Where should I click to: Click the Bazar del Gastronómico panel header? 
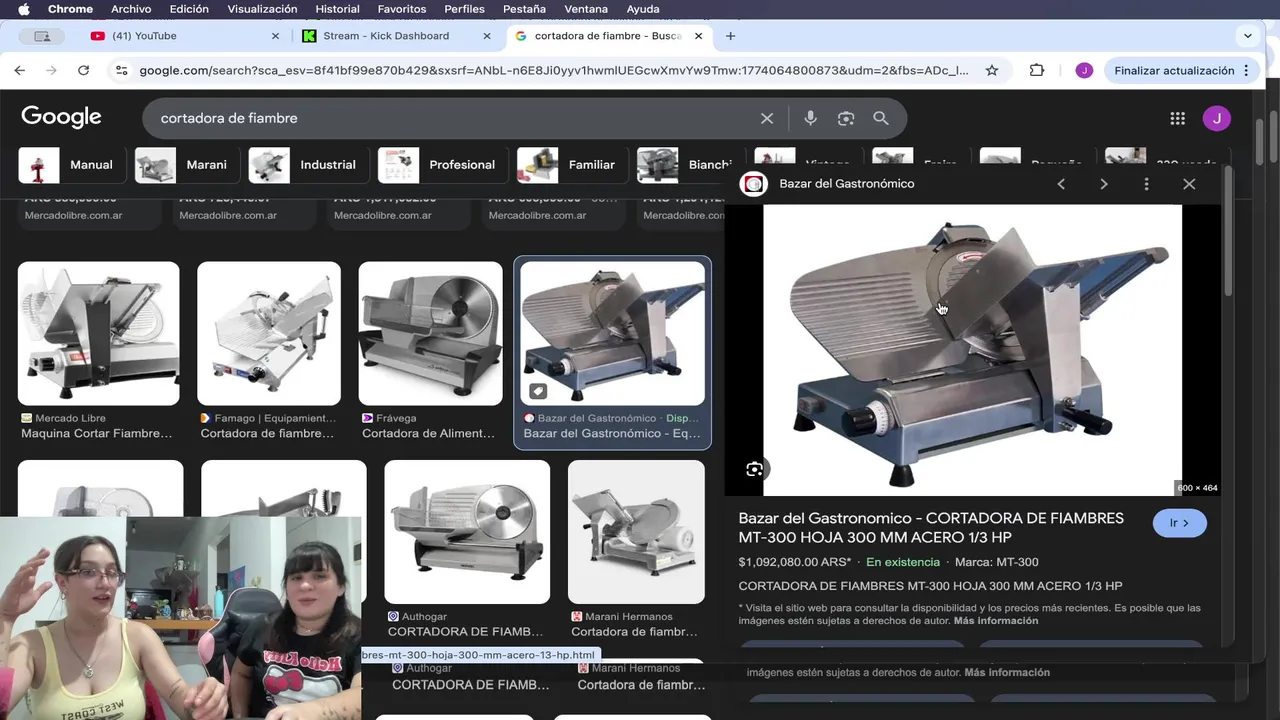pyautogui.click(x=846, y=184)
